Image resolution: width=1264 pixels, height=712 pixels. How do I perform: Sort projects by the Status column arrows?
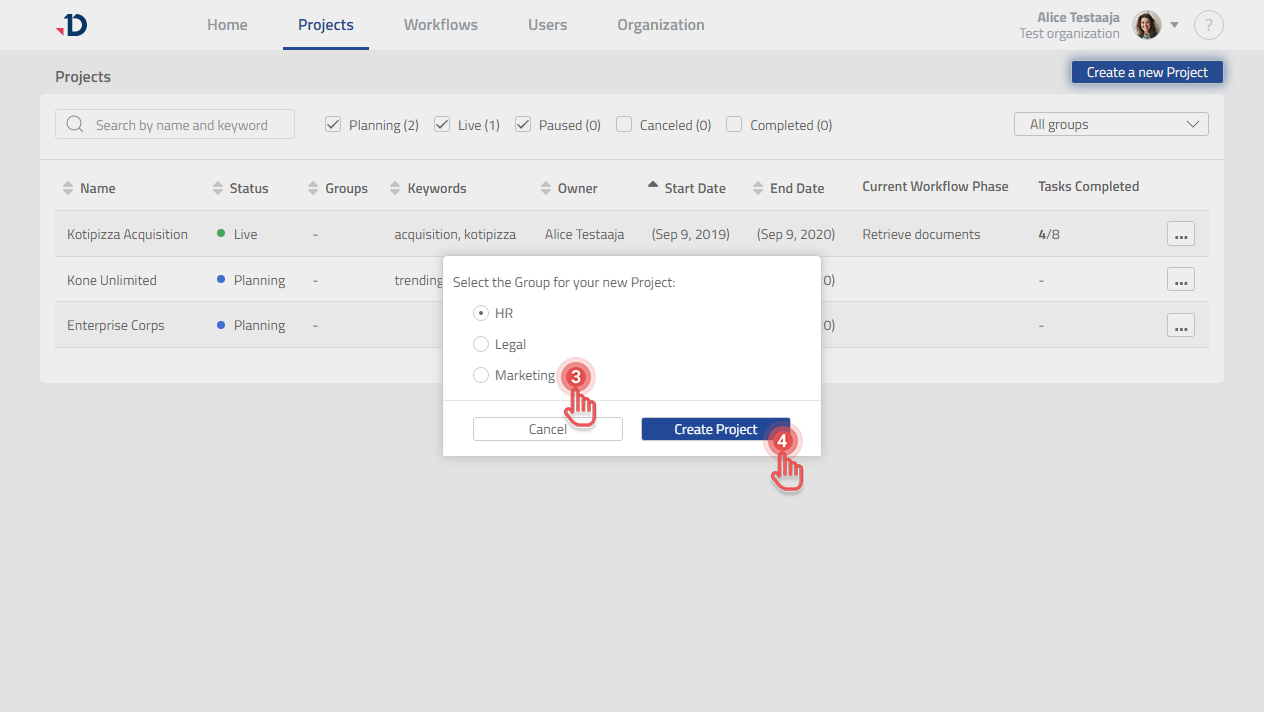(218, 188)
